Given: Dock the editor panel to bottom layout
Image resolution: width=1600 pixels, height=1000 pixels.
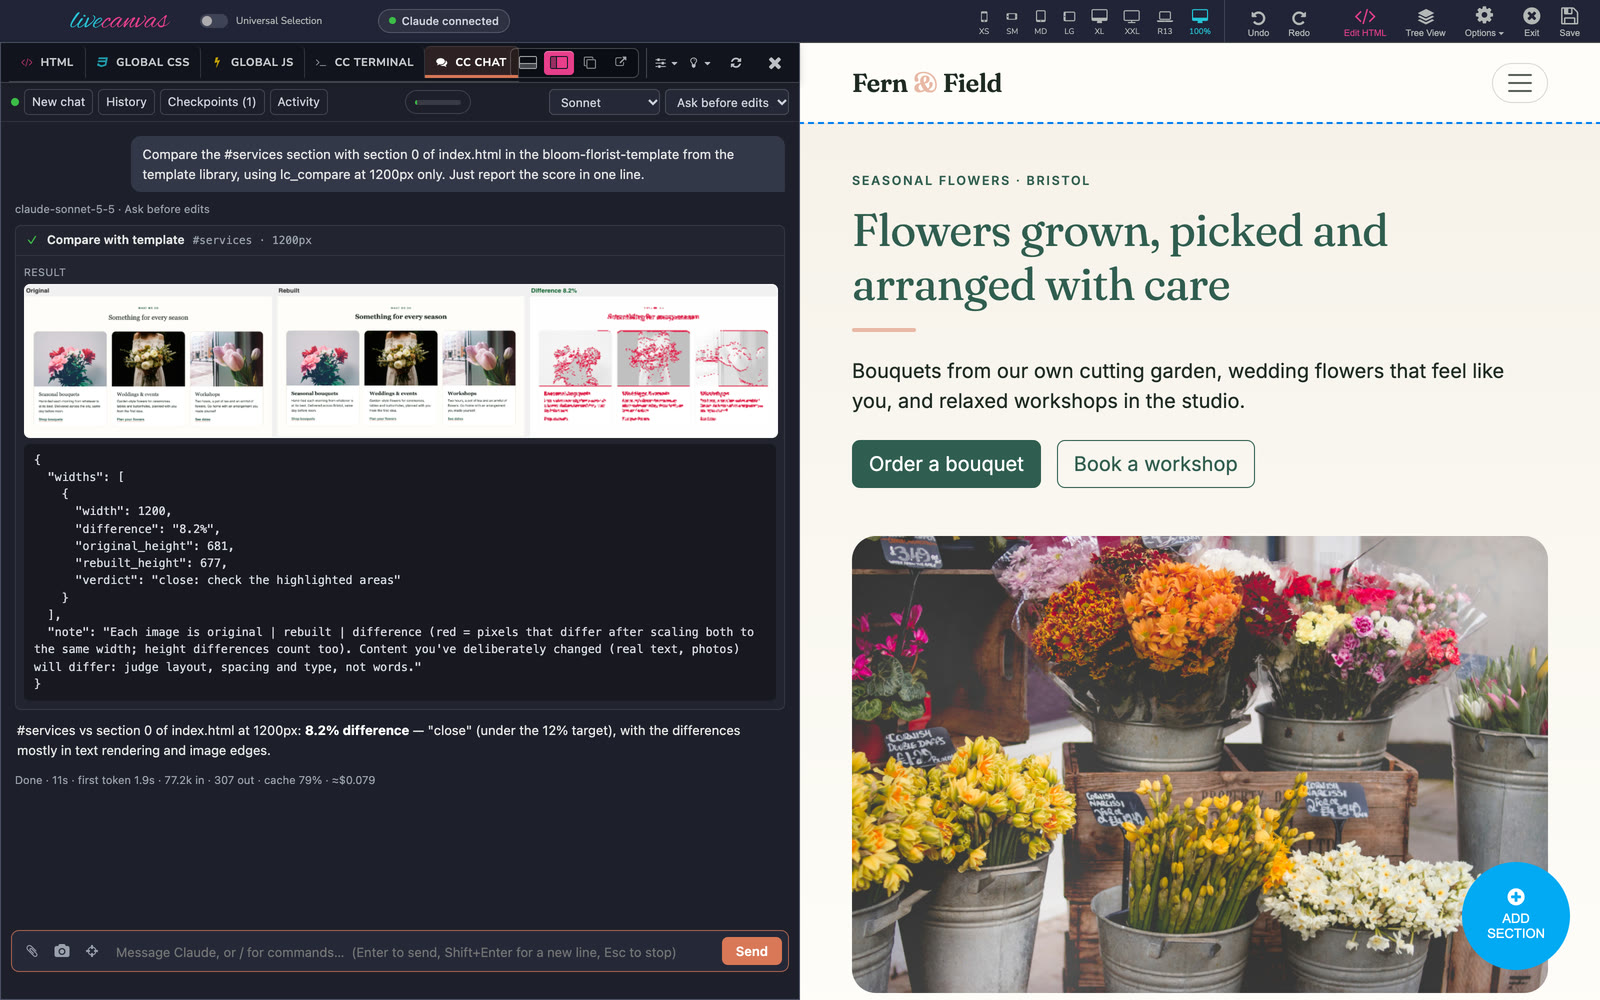Looking at the screenshot, I should tap(528, 62).
